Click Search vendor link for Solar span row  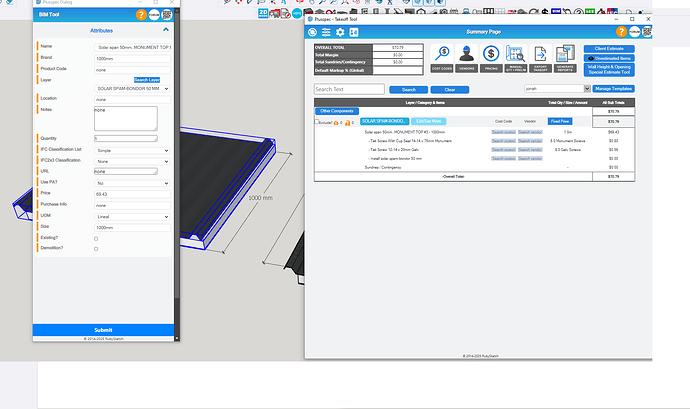point(530,132)
